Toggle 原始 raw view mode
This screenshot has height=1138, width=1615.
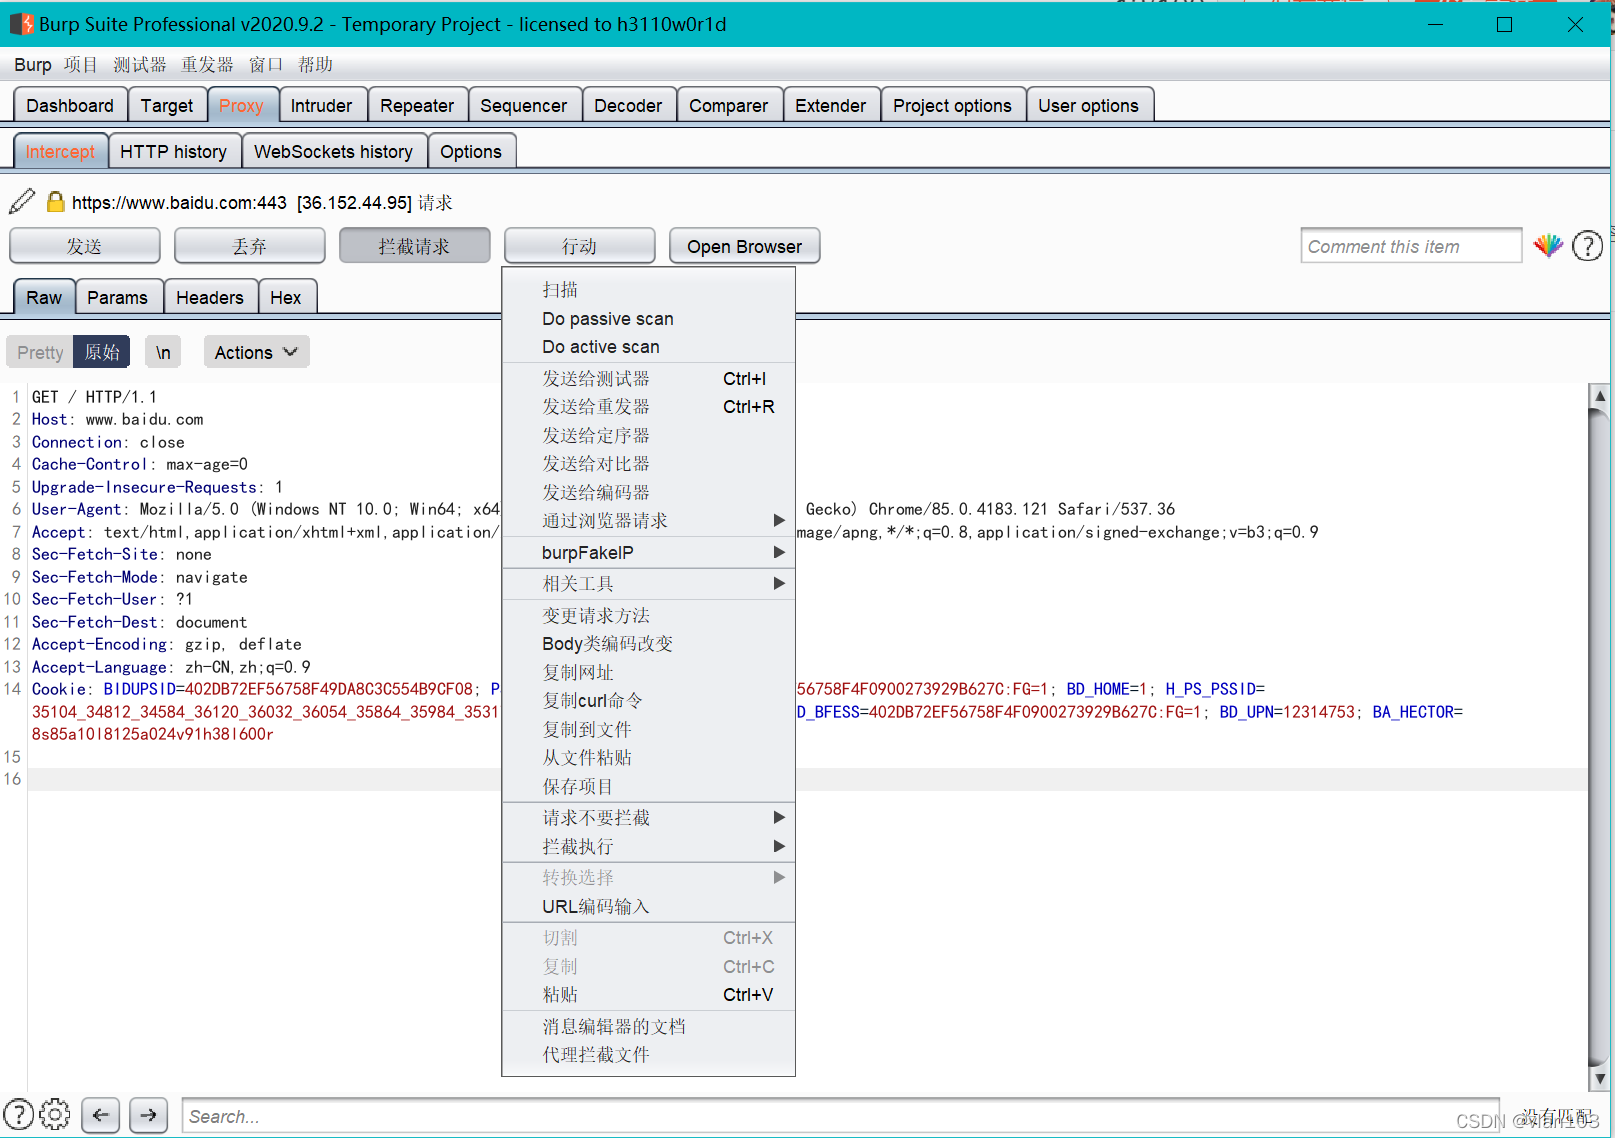[x=102, y=352]
